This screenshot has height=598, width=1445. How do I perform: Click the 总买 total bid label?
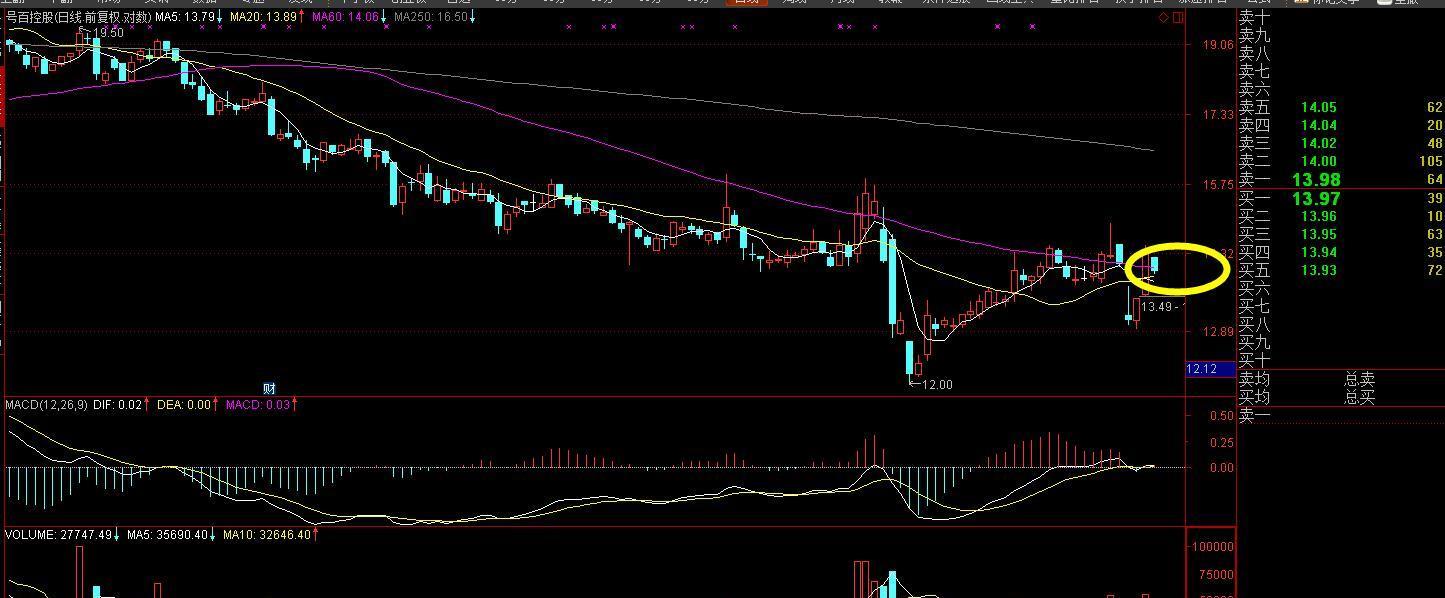(x=1360, y=398)
